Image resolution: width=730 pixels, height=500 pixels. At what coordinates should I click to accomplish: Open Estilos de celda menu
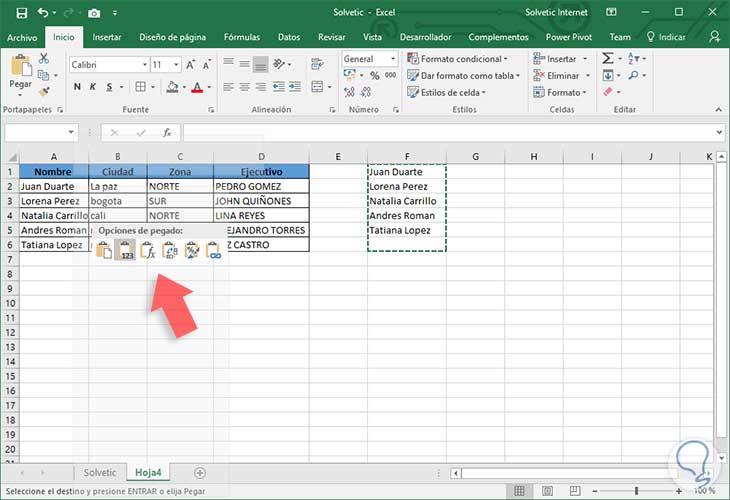[446, 92]
